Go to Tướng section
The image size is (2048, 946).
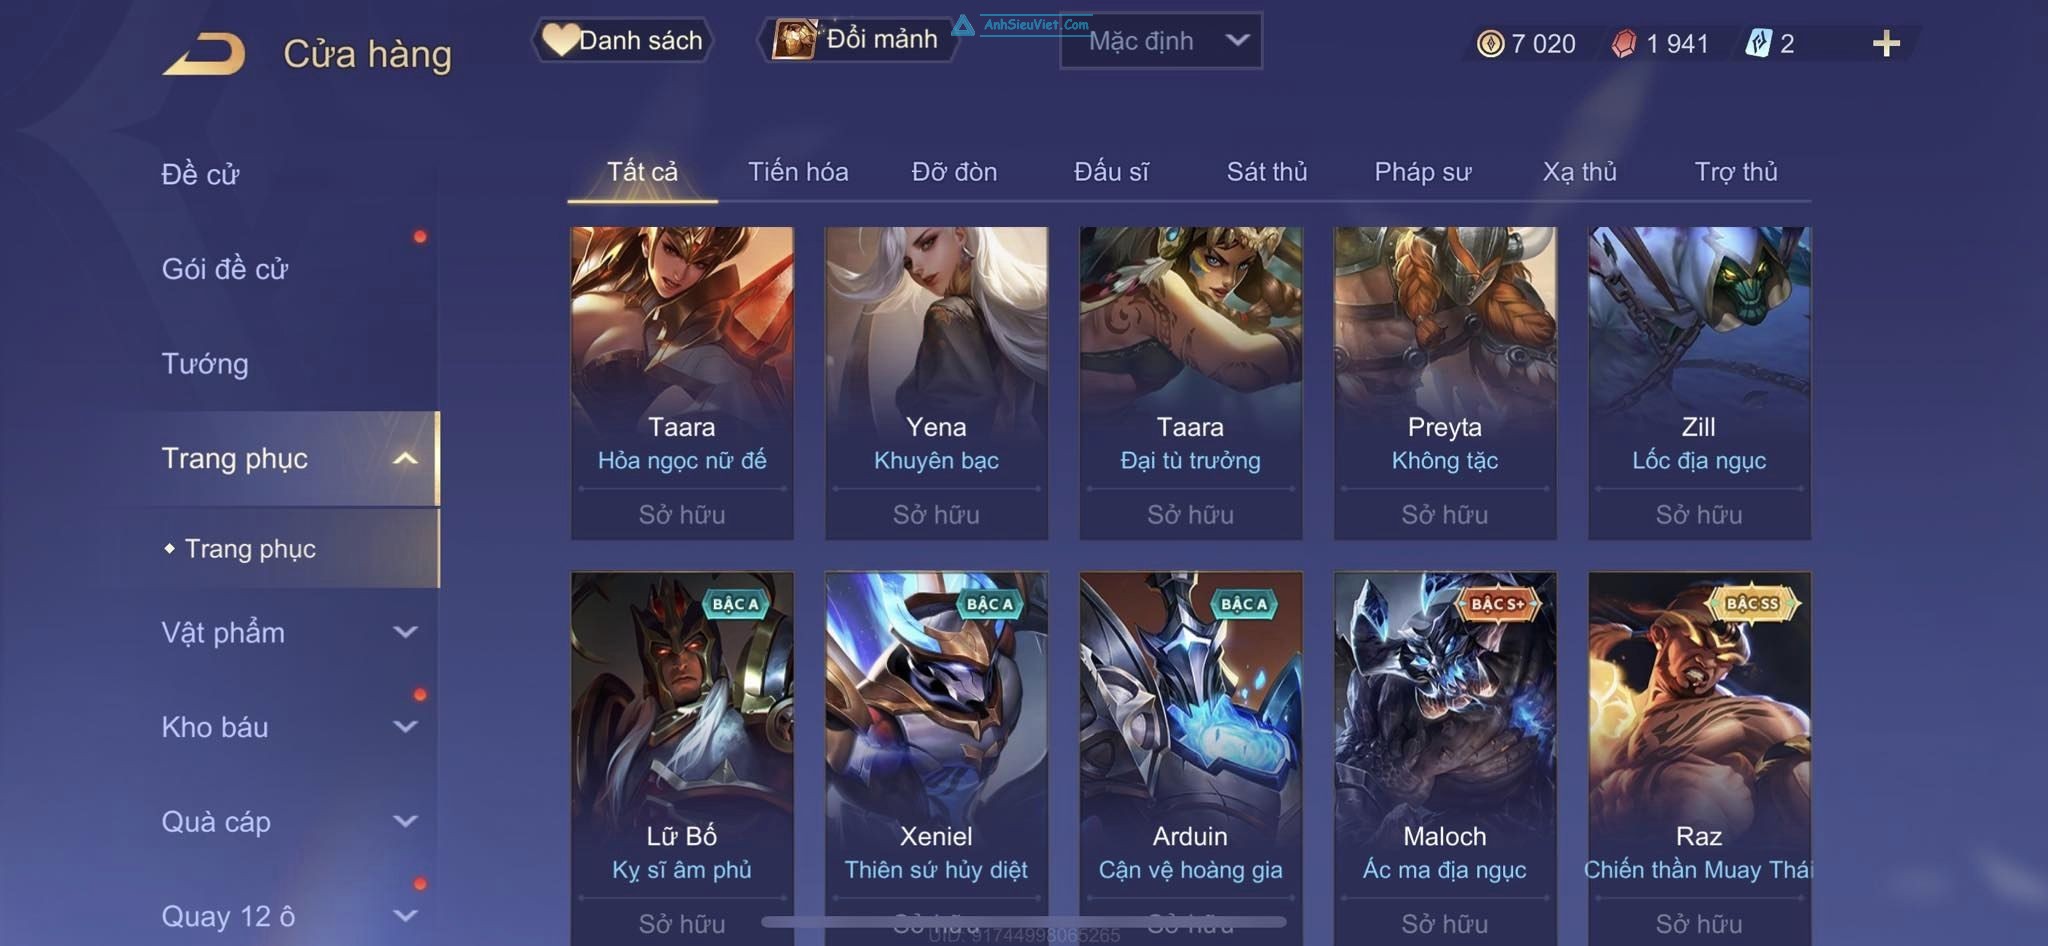pyautogui.click(x=205, y=363)
